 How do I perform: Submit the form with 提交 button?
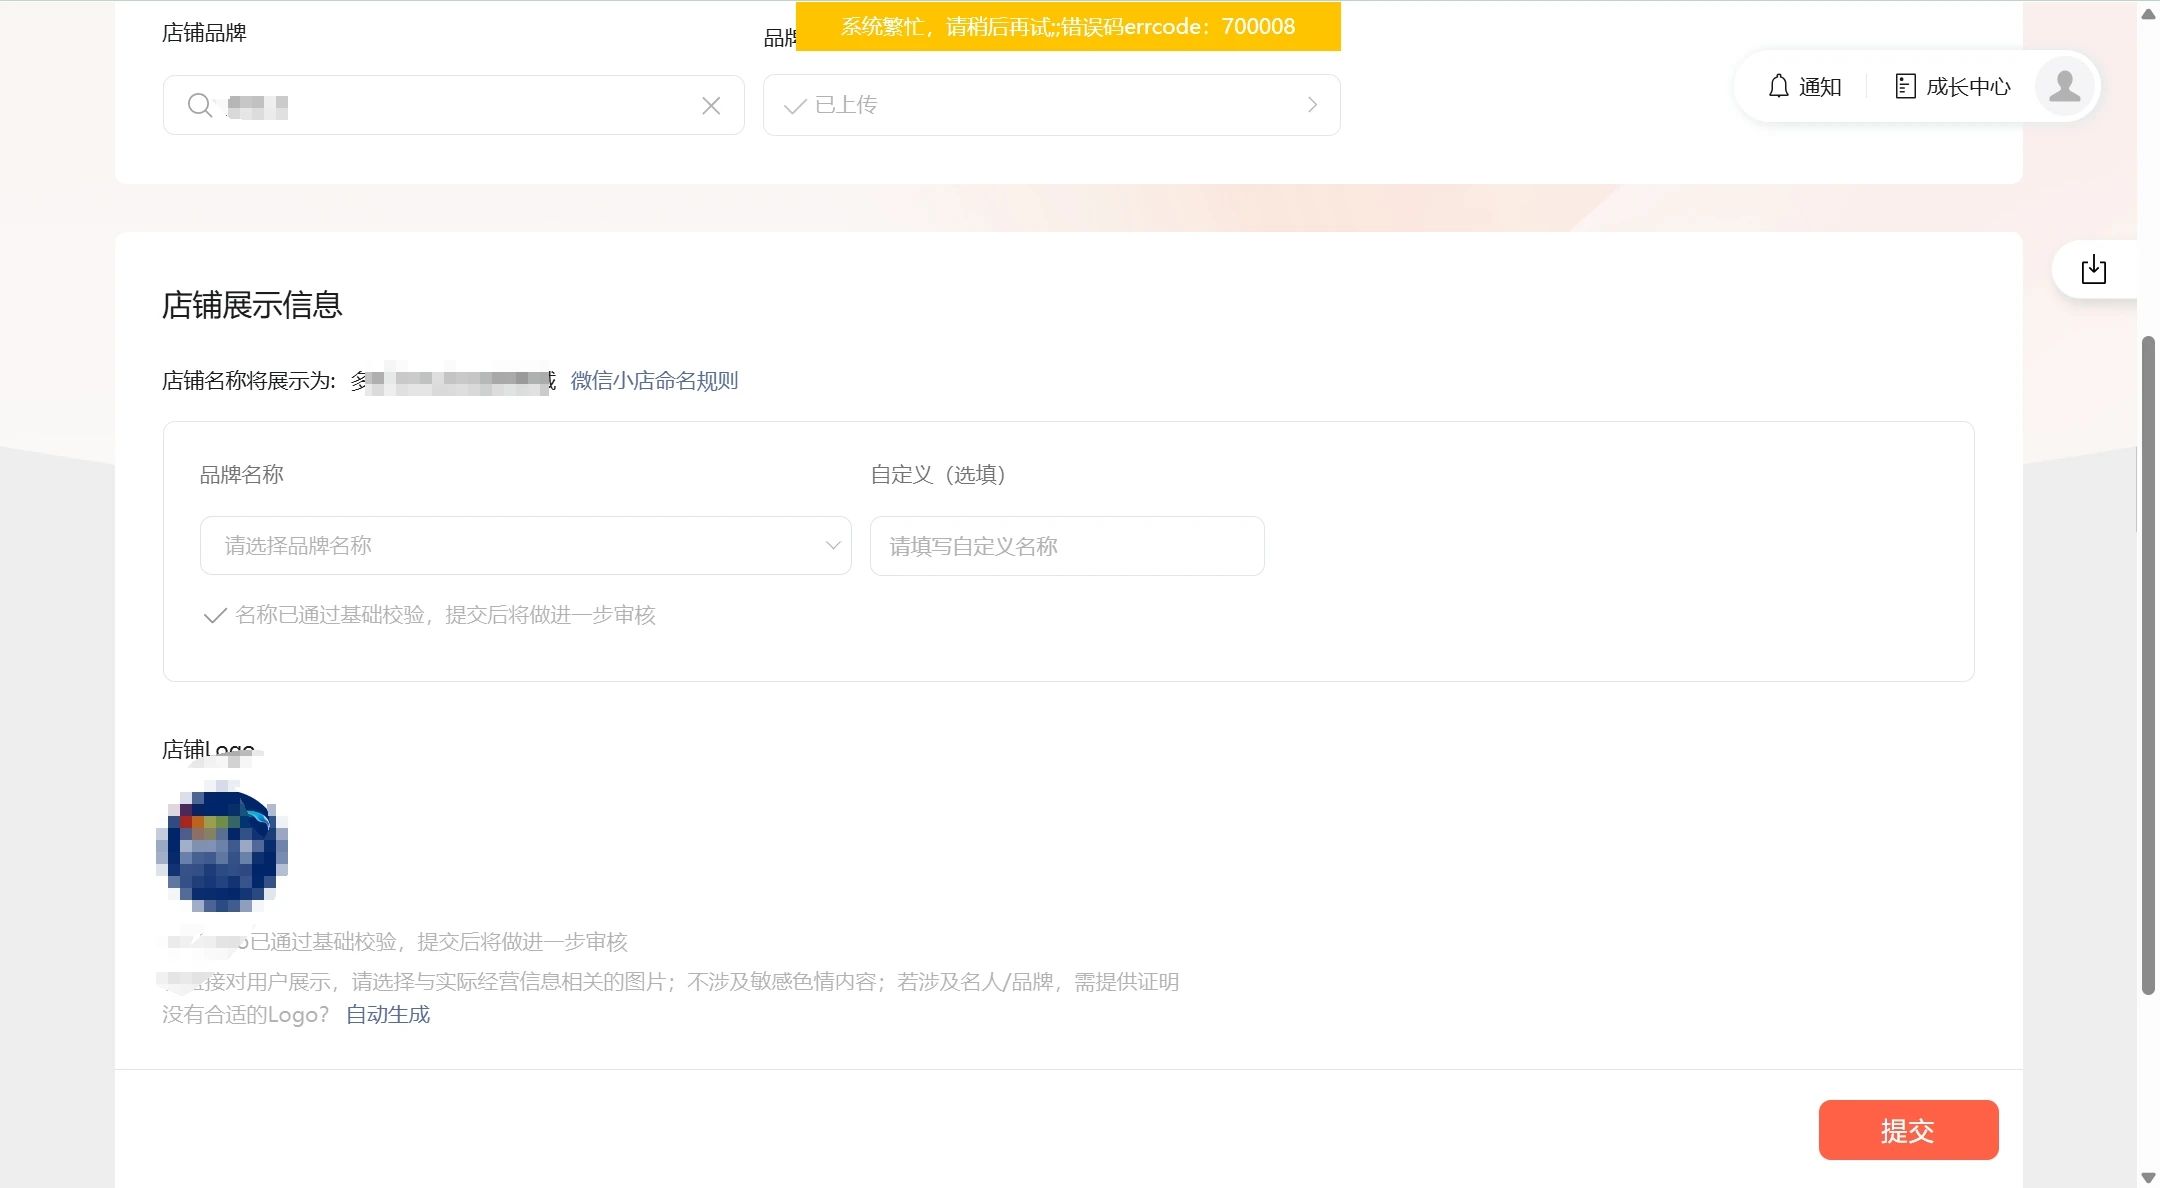tap(1908, 1130)
